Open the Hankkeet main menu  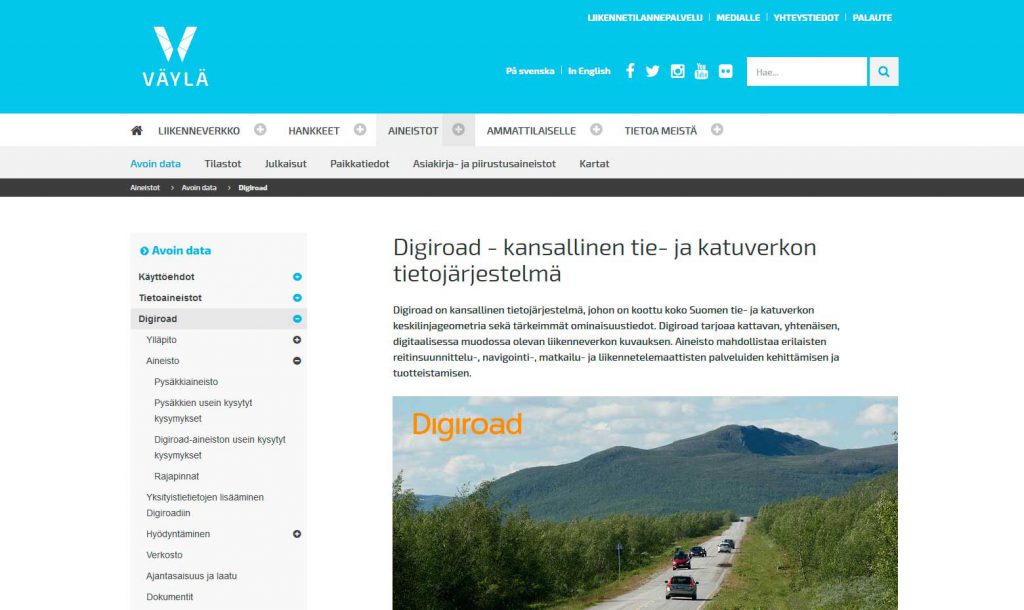[x=314, y=131]
